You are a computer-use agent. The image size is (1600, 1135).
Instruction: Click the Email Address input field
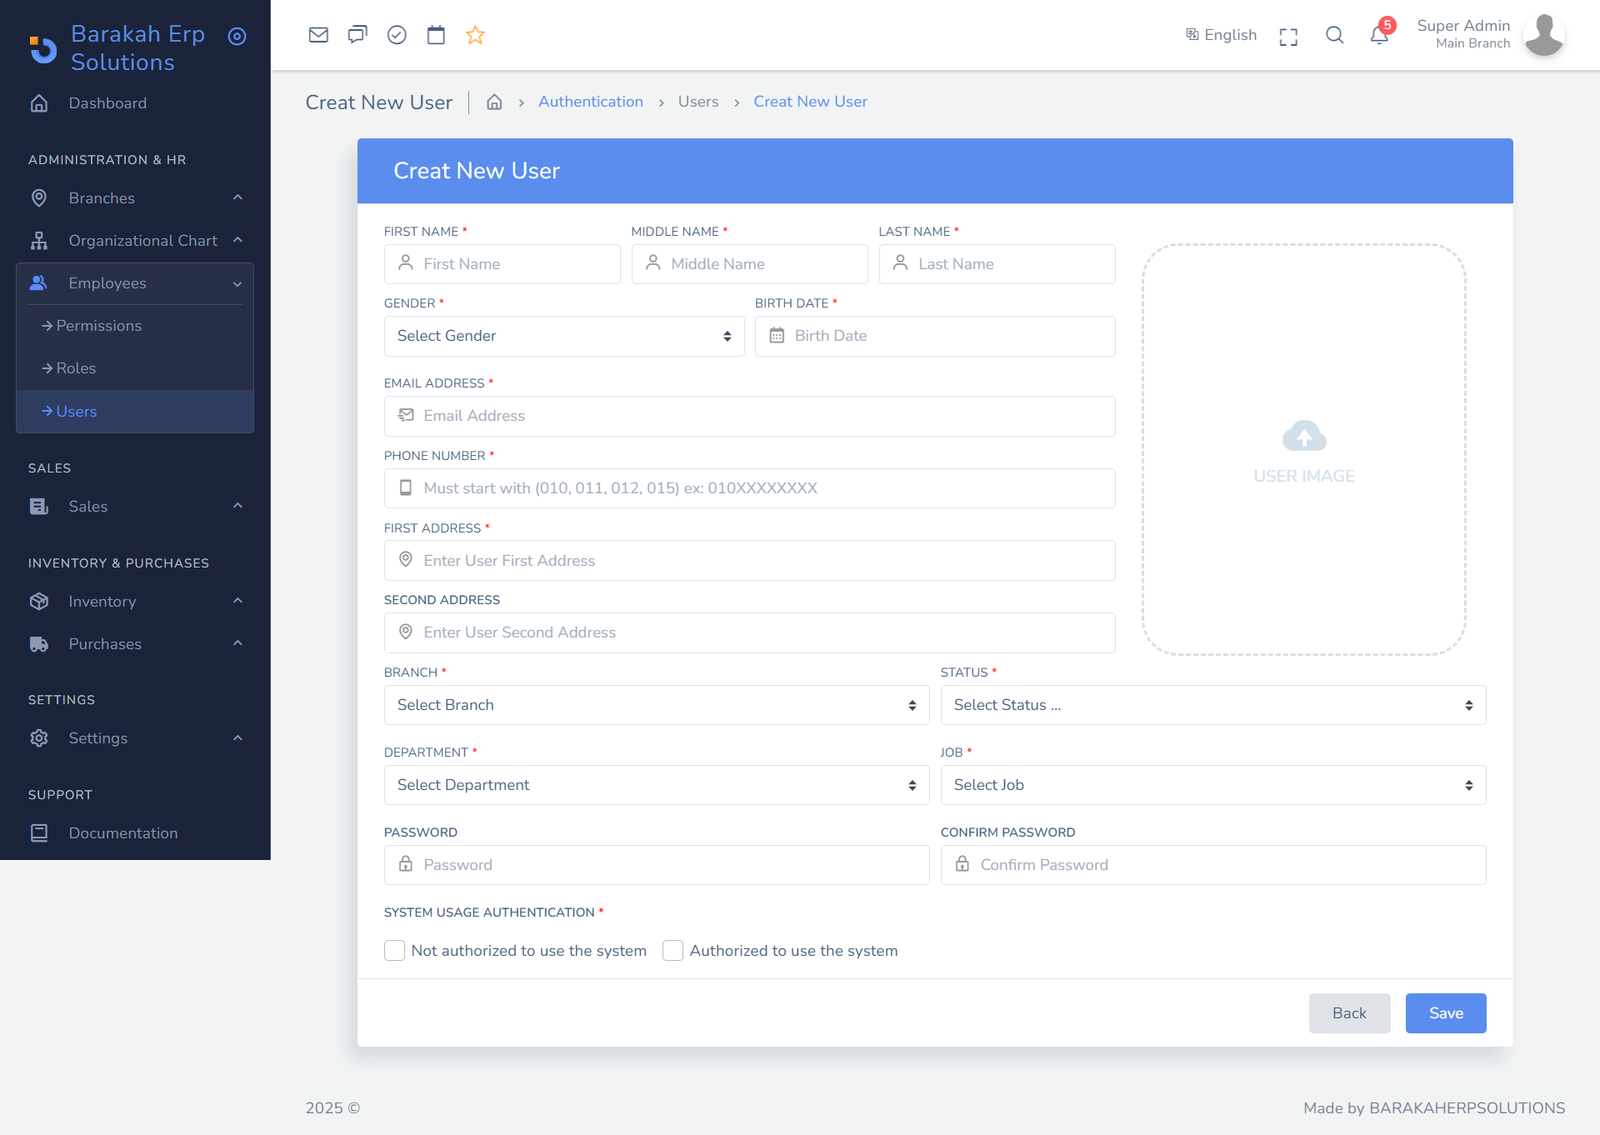tap(750, 416)
